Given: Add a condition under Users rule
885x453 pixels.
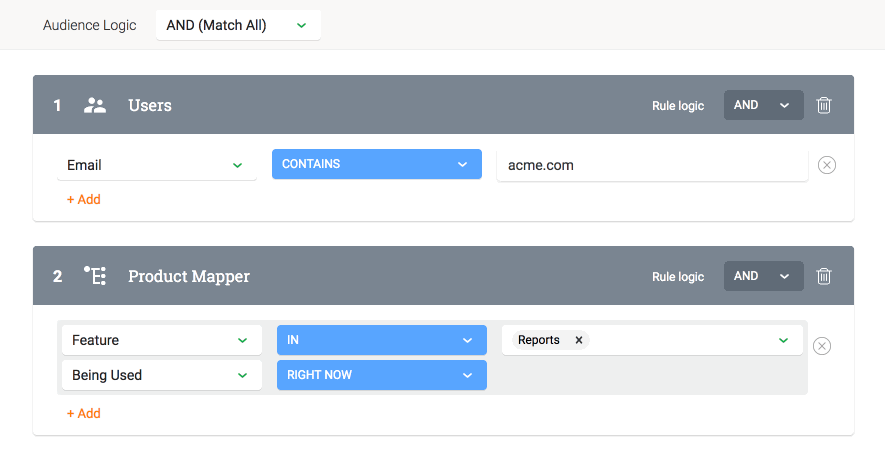Looking at the screenshot, I should 84,200.
